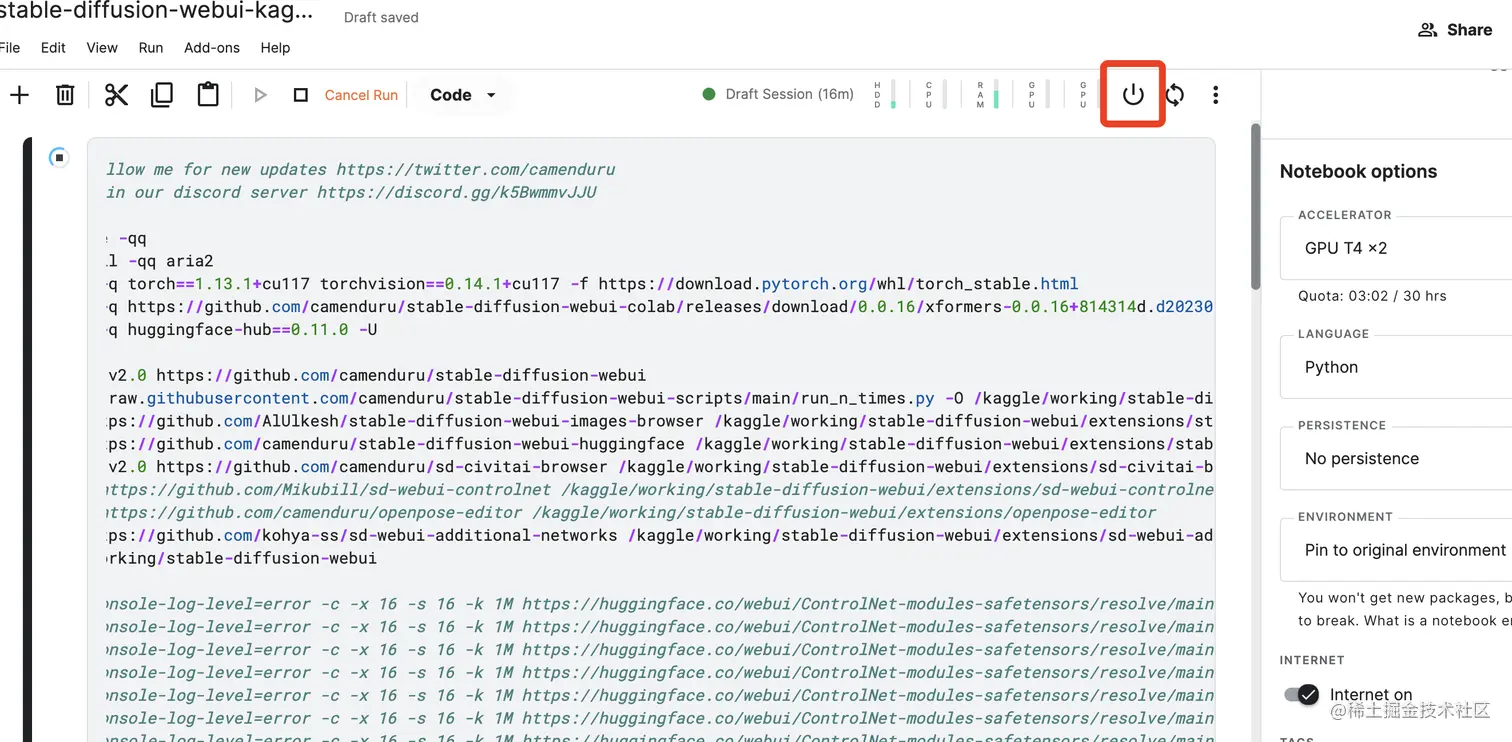Click the Notebook options heading
The height and width of the screenshot is (742, 1512).
point(1358,171)
